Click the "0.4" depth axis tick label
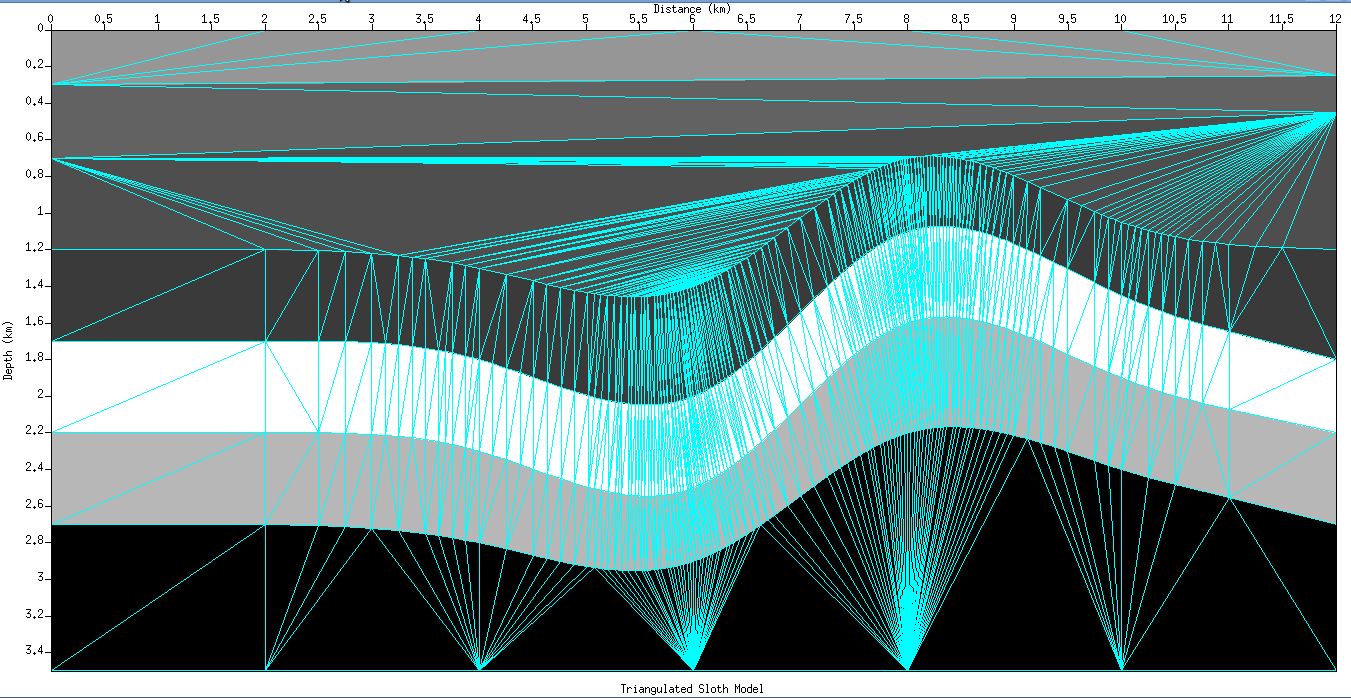Image resolution: width=1351 pixels, height=698 pixels. click(x=37, y=102)
